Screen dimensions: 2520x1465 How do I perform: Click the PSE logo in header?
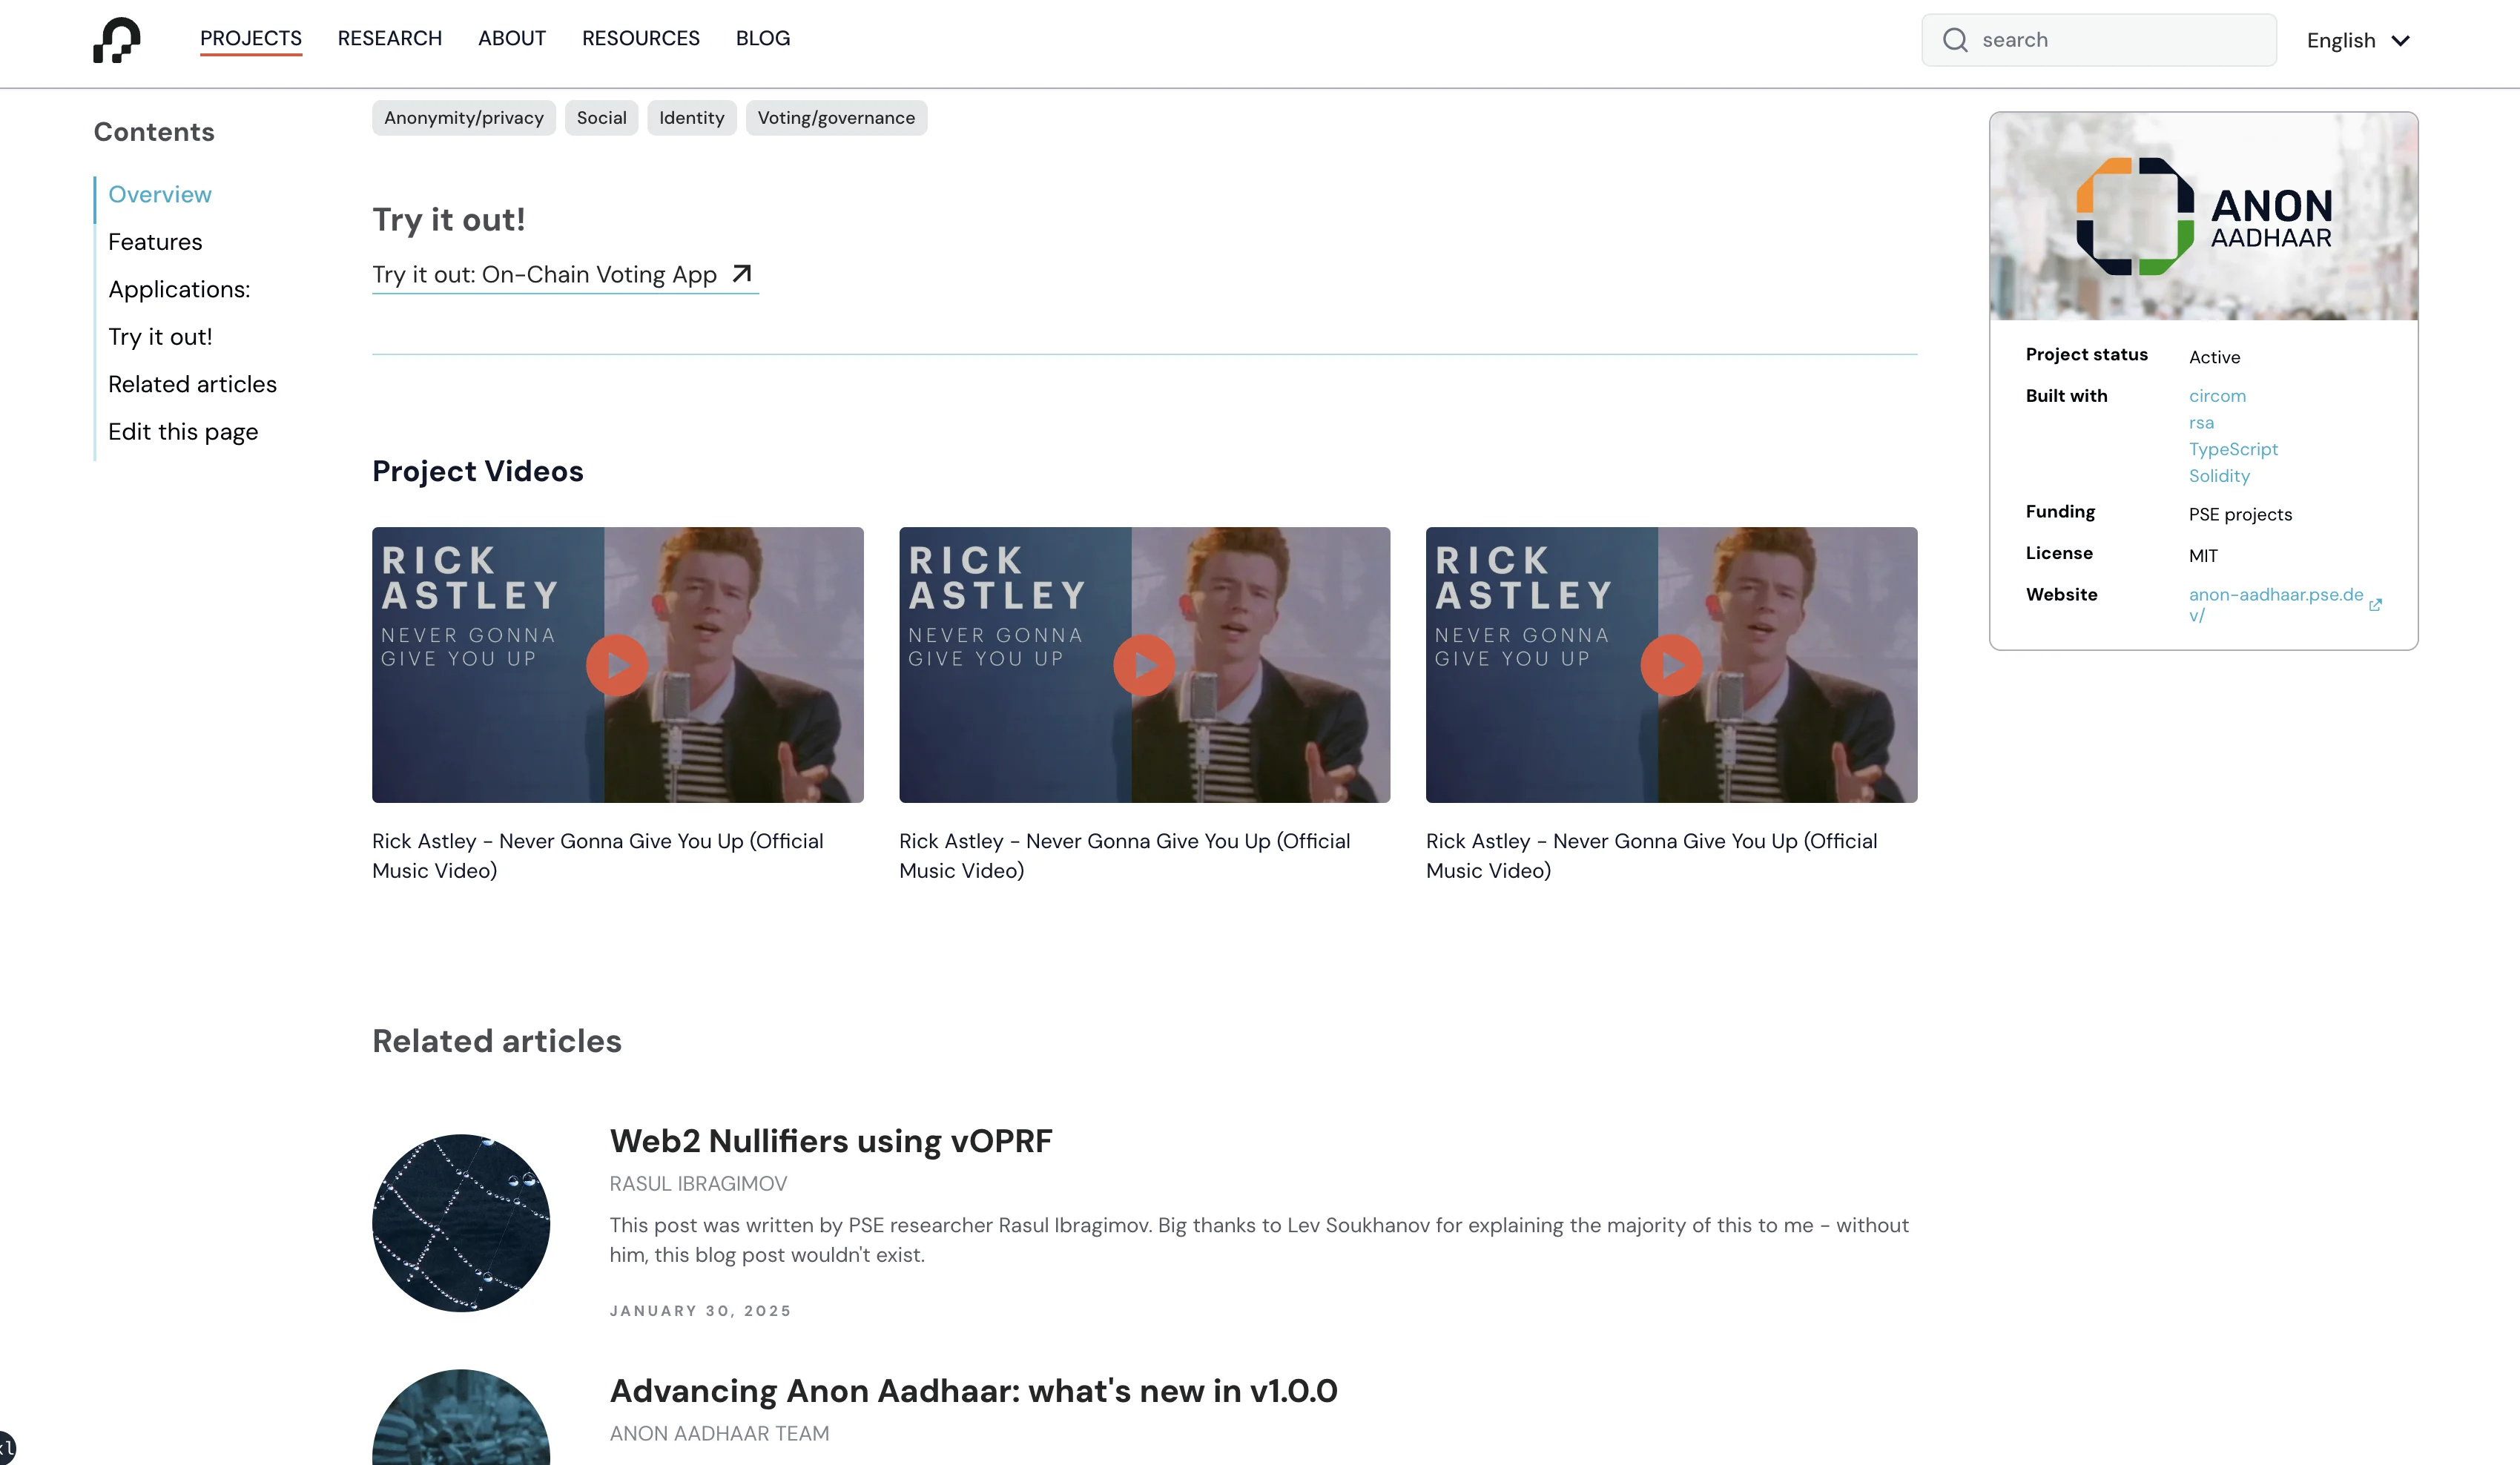pyautogui.click(x=117, y=40)
